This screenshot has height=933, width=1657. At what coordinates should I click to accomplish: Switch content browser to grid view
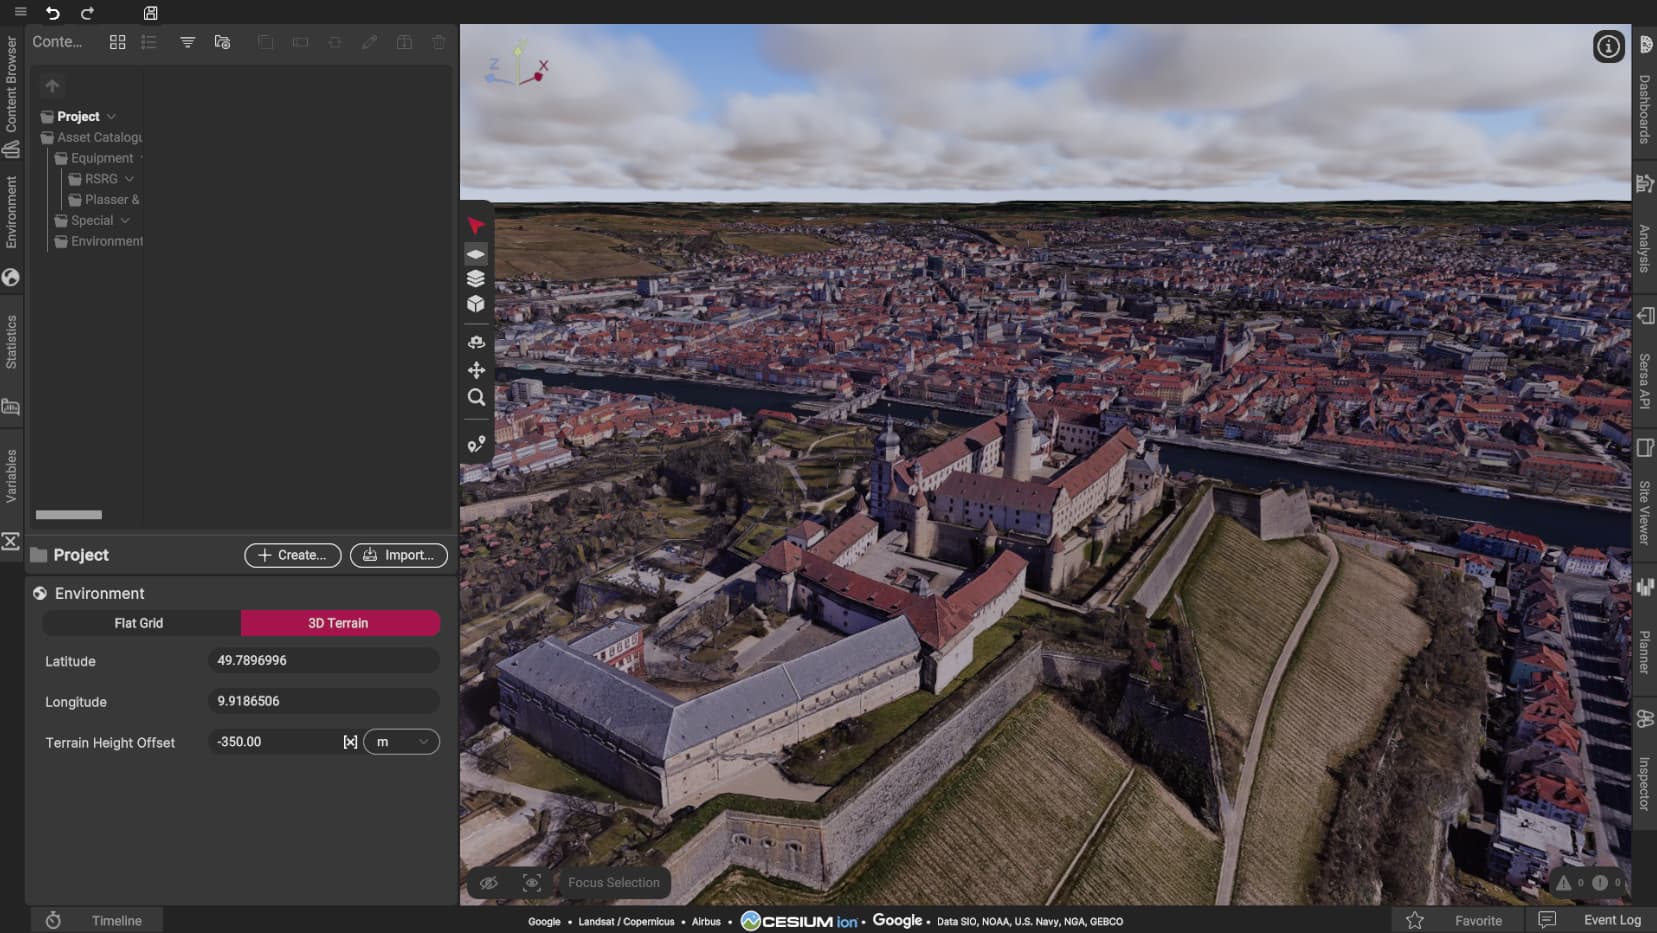tap(117, 42)
